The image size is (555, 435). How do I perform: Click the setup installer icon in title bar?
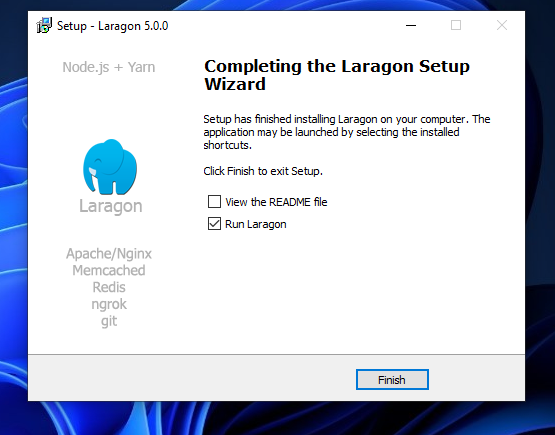[44, 25]
